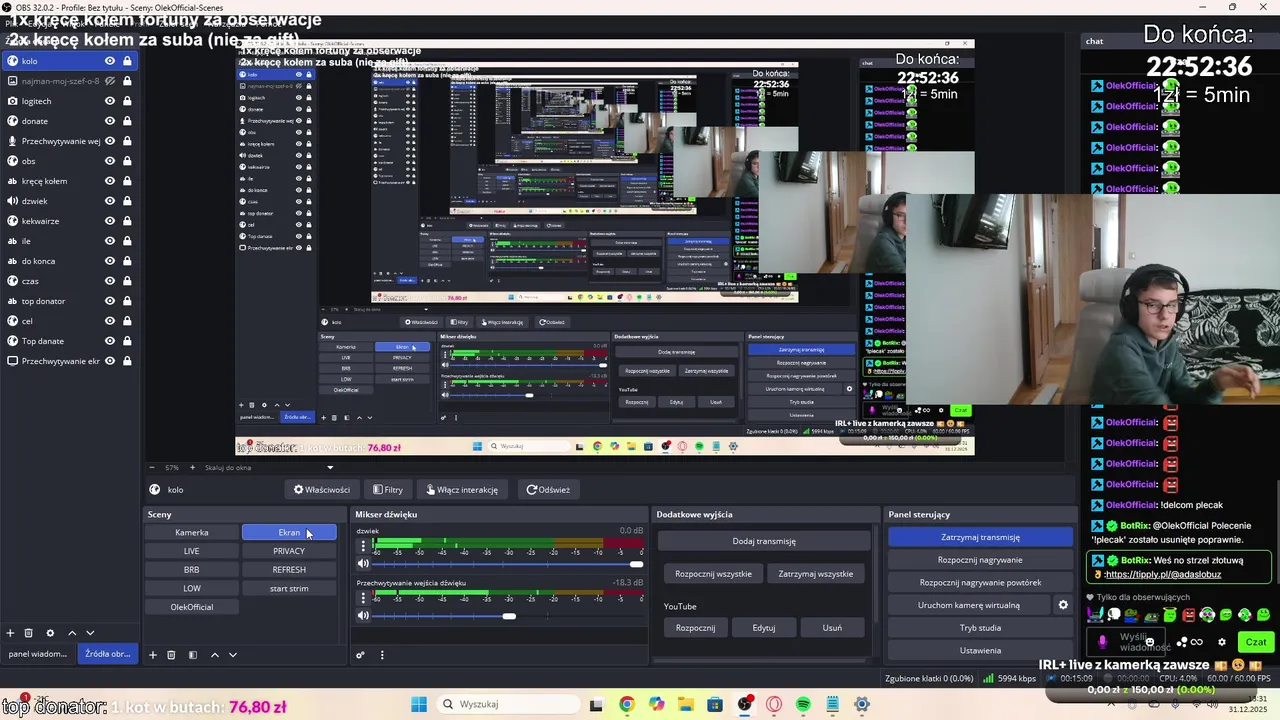1280x720 pixels.
Task: Open Windows Start menu
Action: (x=419, y=704)
